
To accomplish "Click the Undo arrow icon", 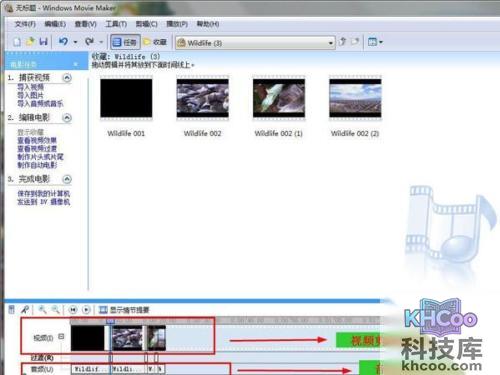I will pyautogui.click(x=63, y=42).
